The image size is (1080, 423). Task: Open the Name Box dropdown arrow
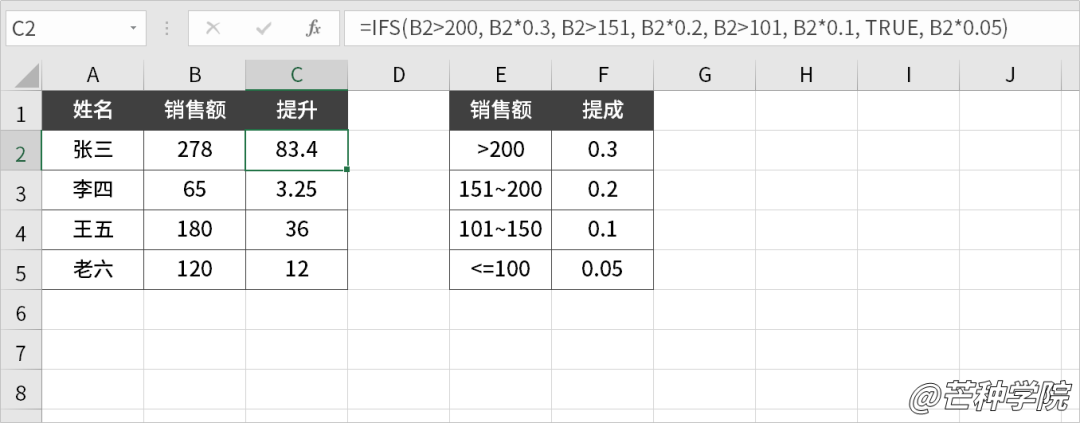click(133, 29)
